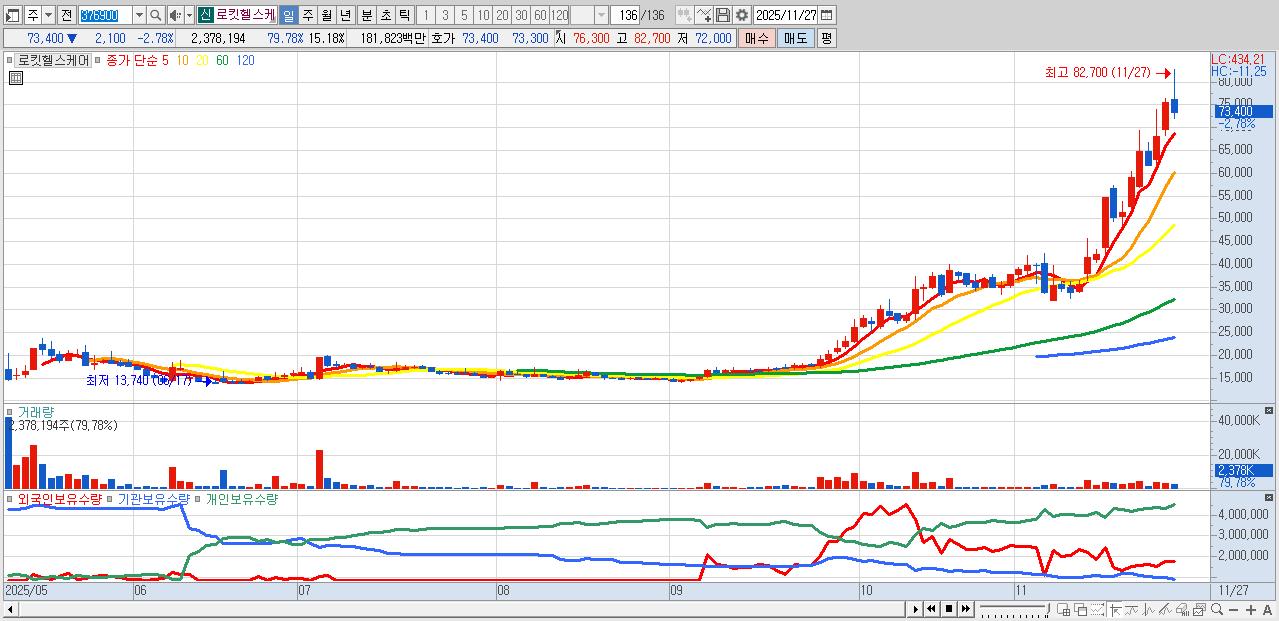The image size is (1279, 621).
Task: Click the overlapping windows icon at bottom
Action: coord(1080,609)
